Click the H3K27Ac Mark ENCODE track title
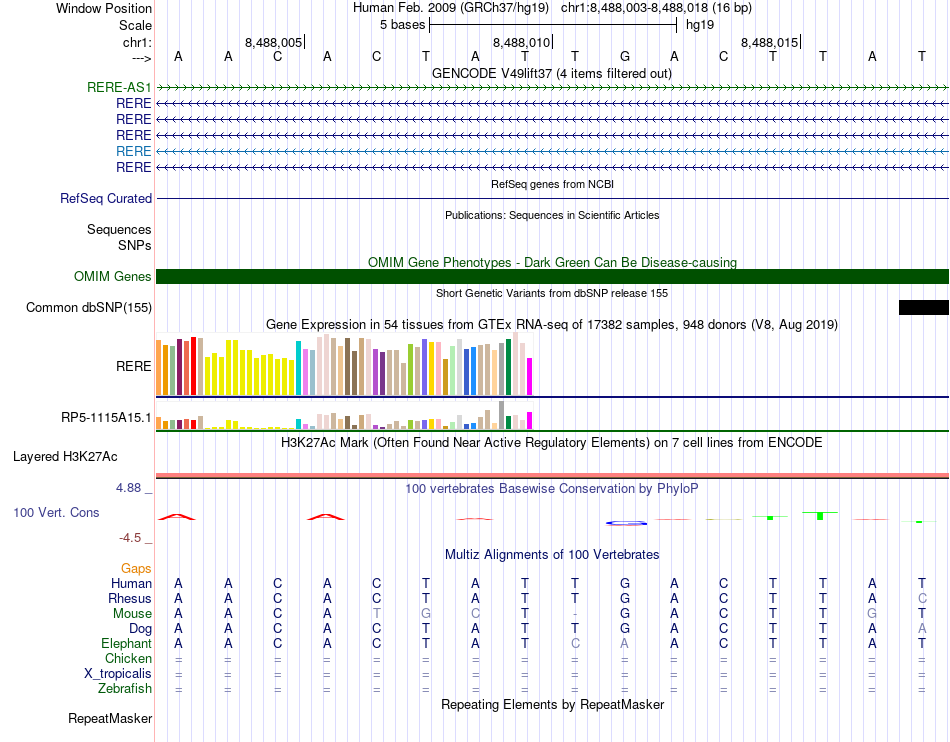Viewport: 950px width, 742px height. pos(551,442)
